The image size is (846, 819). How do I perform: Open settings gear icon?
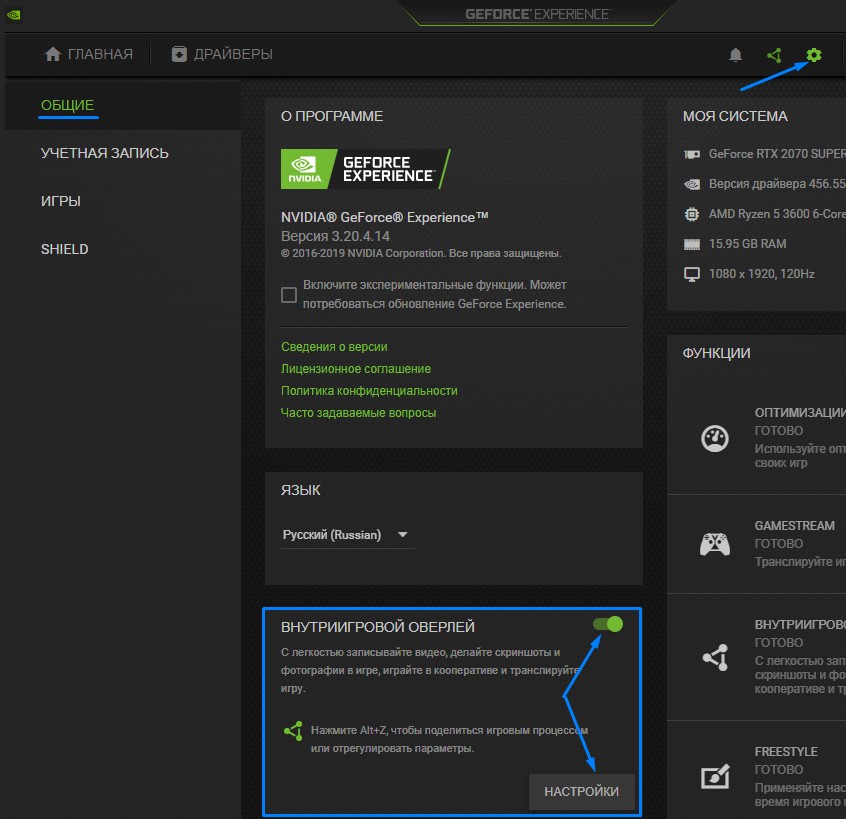814,54
